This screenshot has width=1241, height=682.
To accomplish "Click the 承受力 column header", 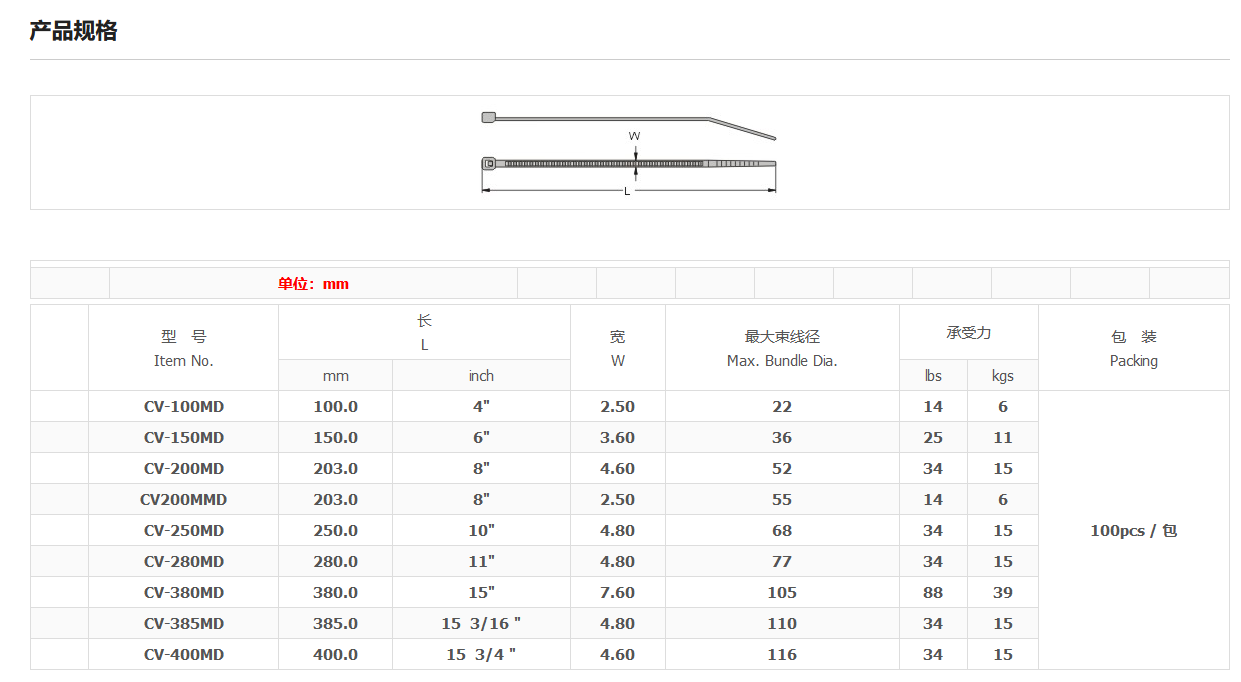I will [968, 333].
